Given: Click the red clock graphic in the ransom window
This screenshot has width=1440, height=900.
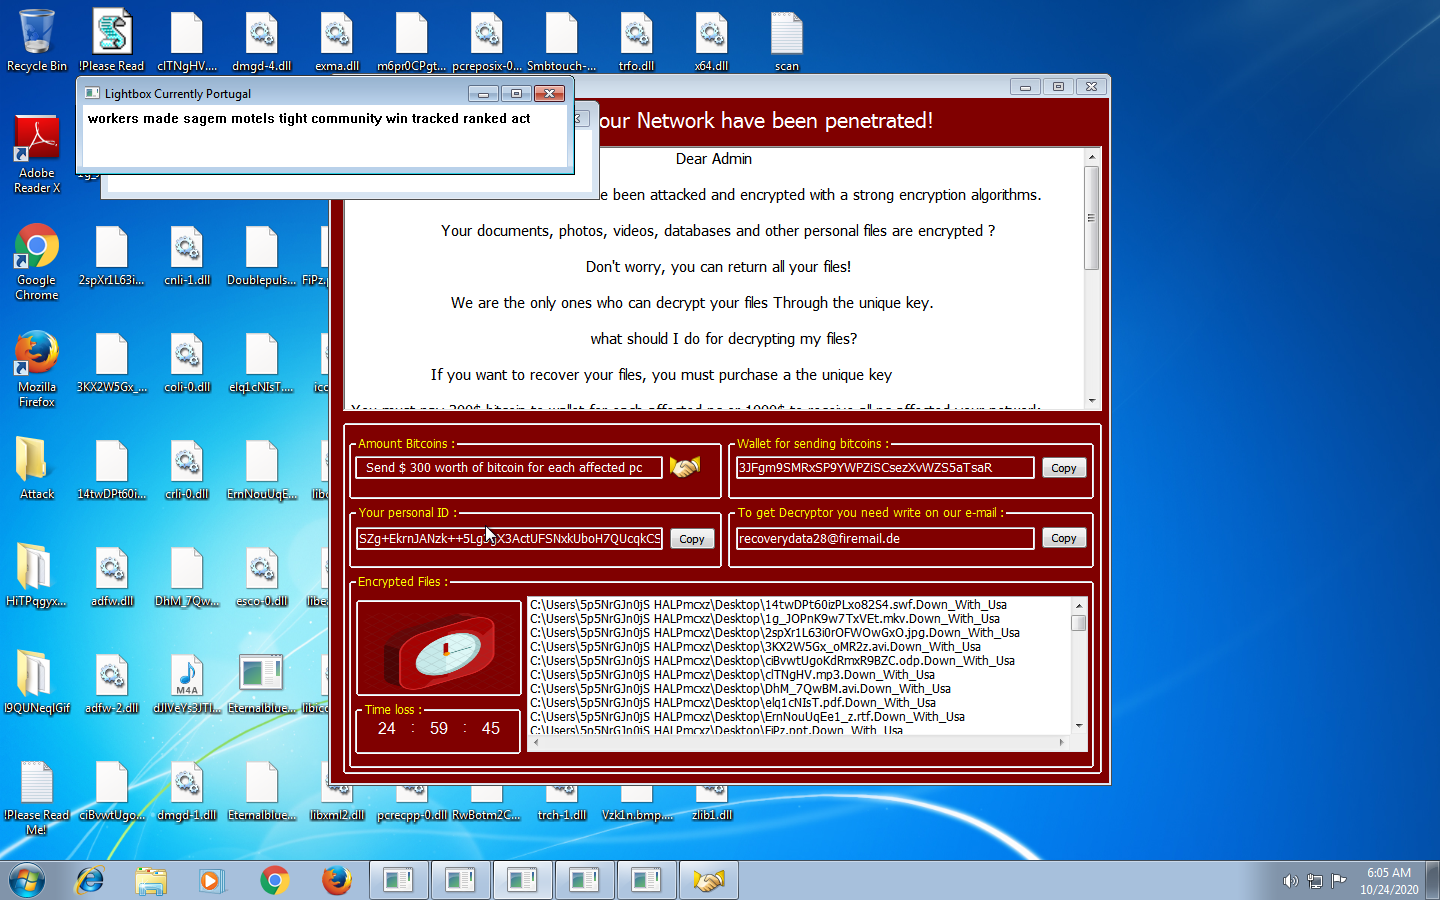Looking at the screenshot, I should click(438, 648).
